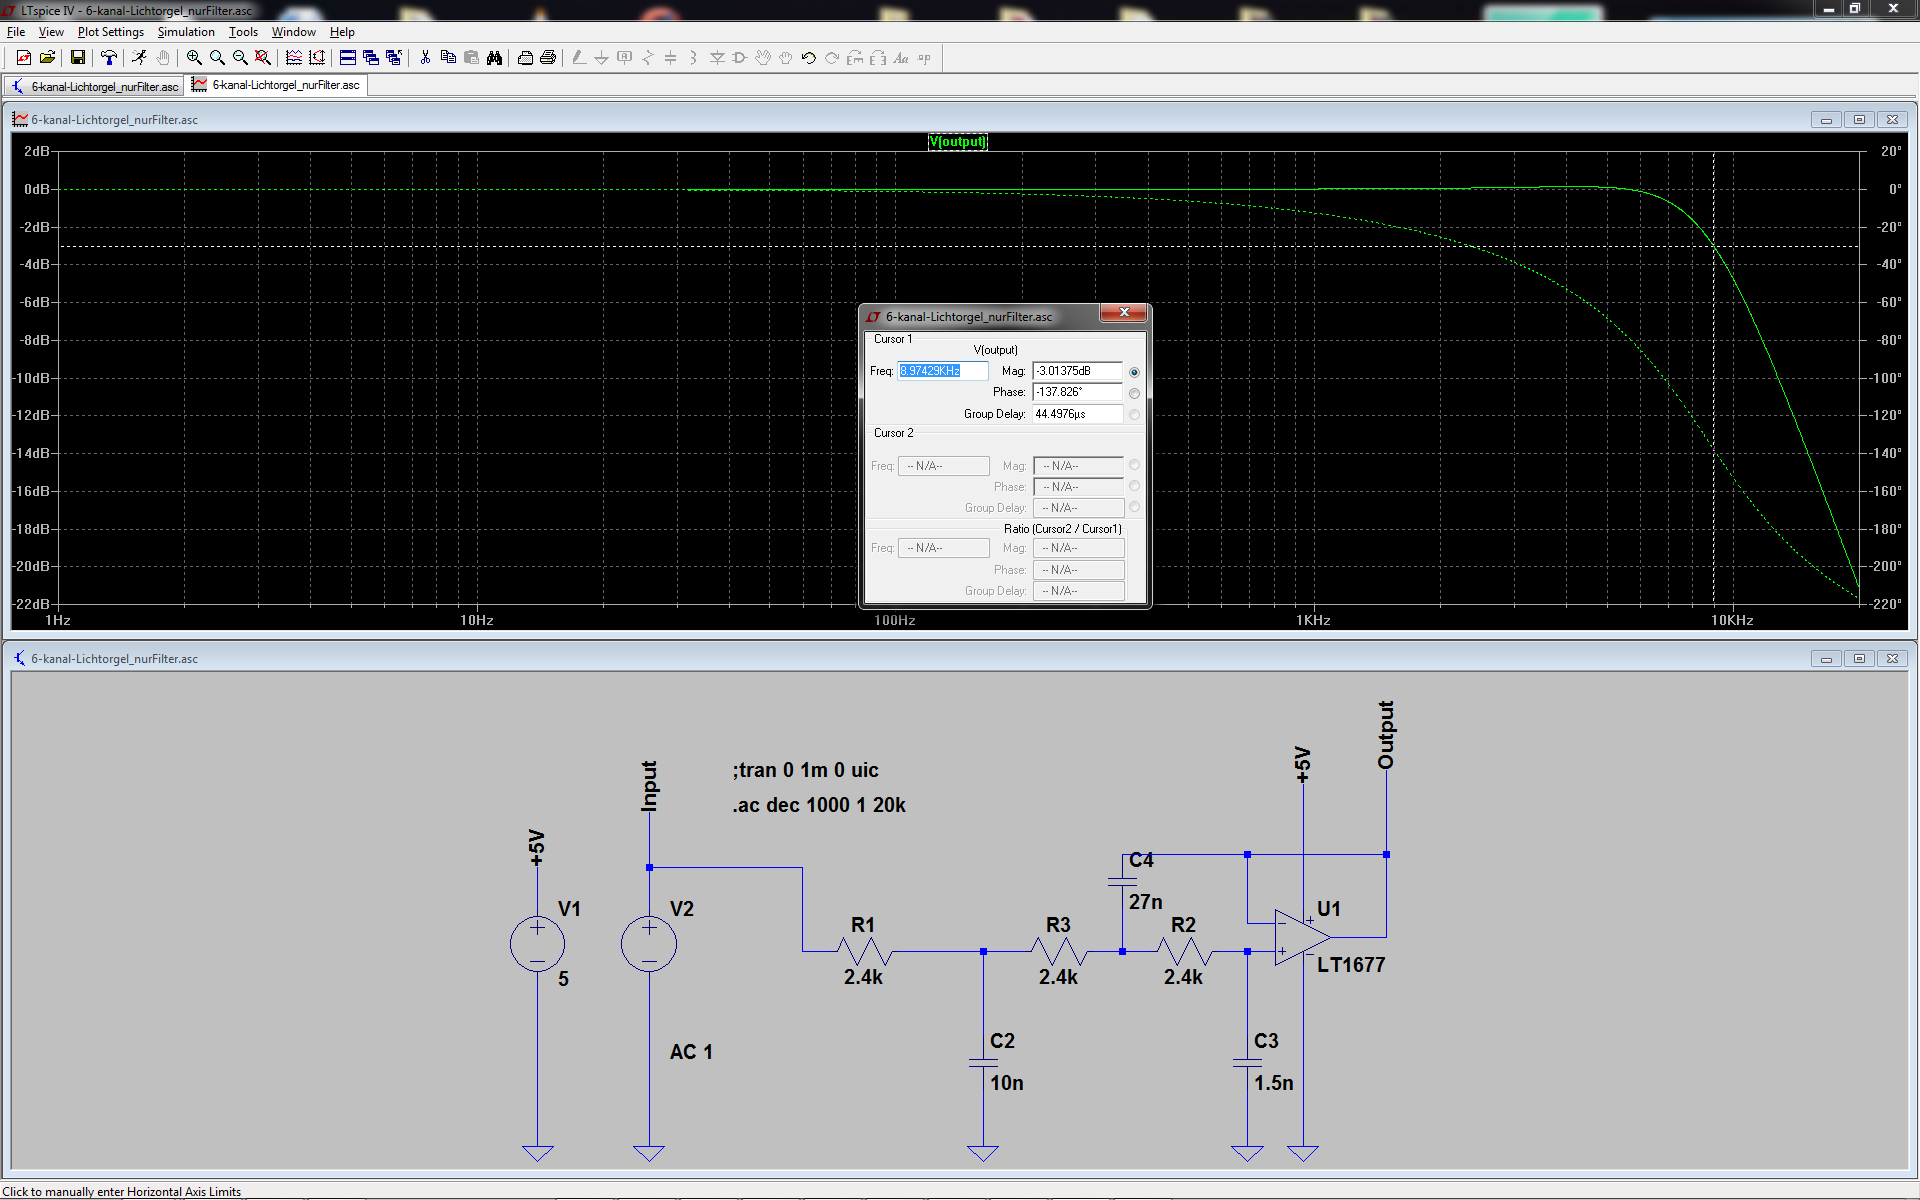The width and height of the screenshot is (1920, 1200).
Task: Click the greyed Draw Wire pencil icon
Action: (579, 58)
